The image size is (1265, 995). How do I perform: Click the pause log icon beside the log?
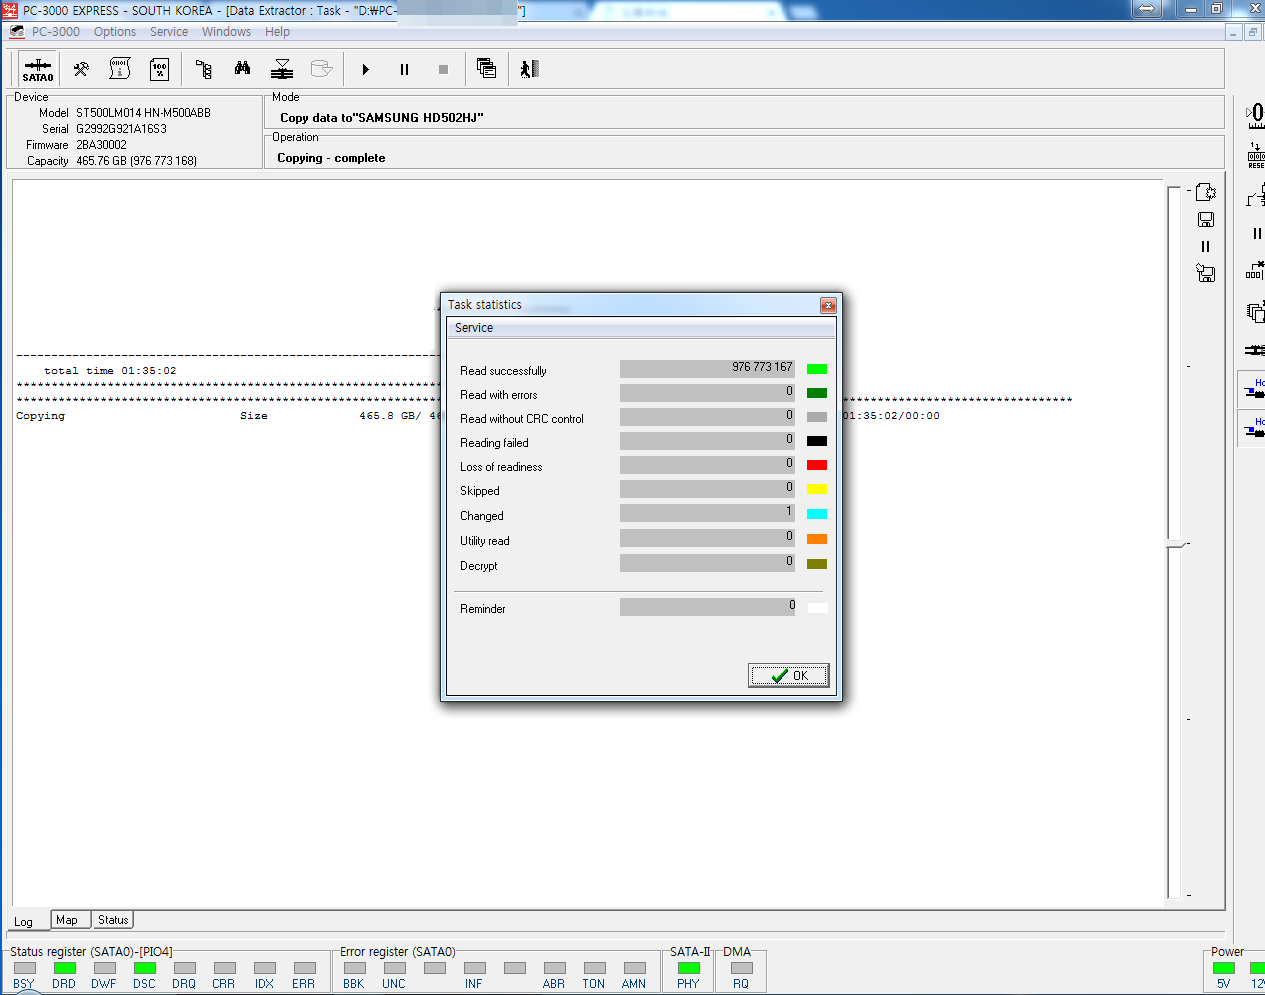[x=1205, y=247]
